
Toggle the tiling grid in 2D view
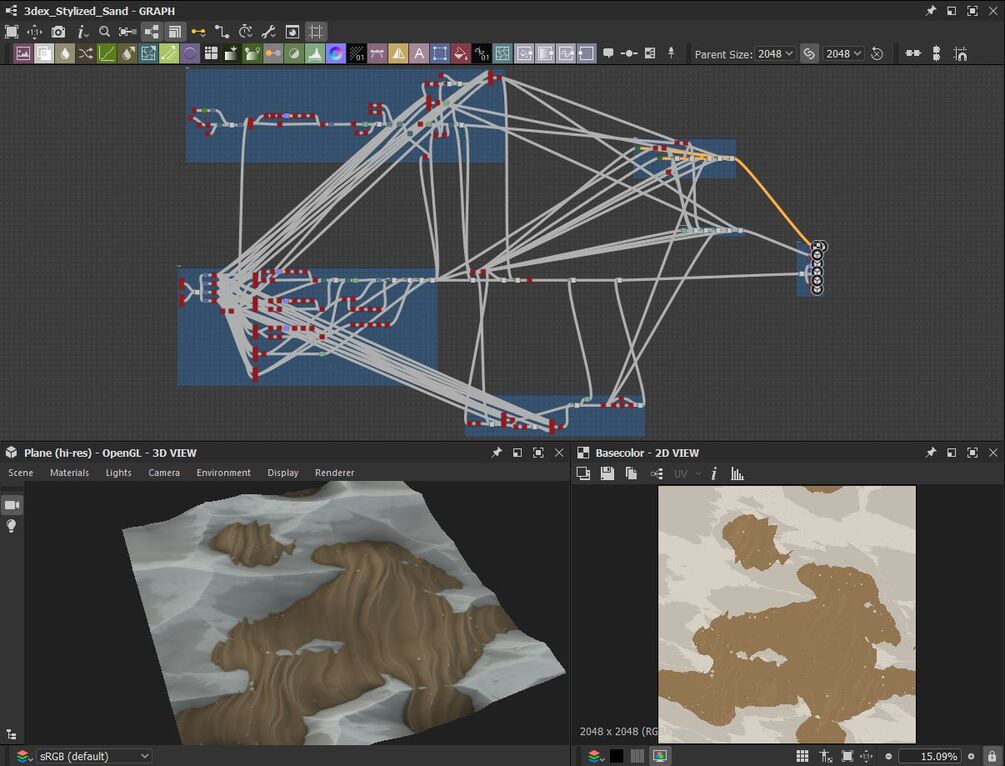coord(802,756)
